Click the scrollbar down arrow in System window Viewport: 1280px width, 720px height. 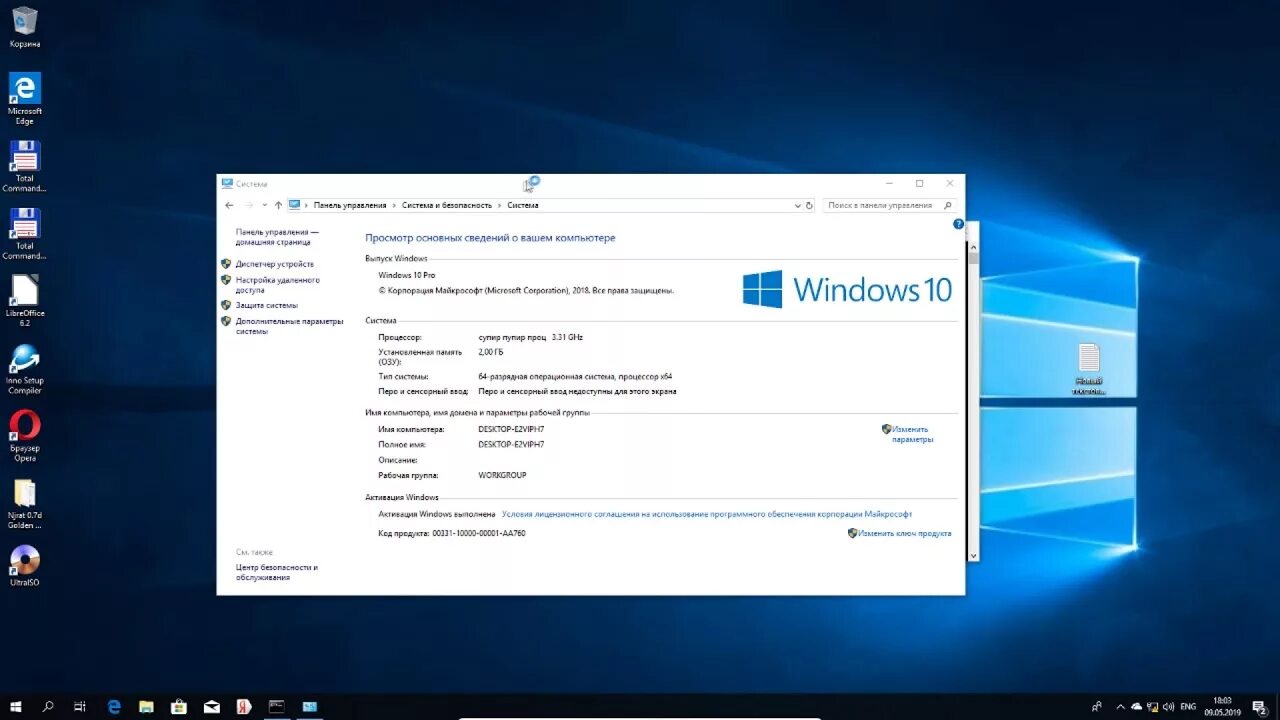(972, 555)
